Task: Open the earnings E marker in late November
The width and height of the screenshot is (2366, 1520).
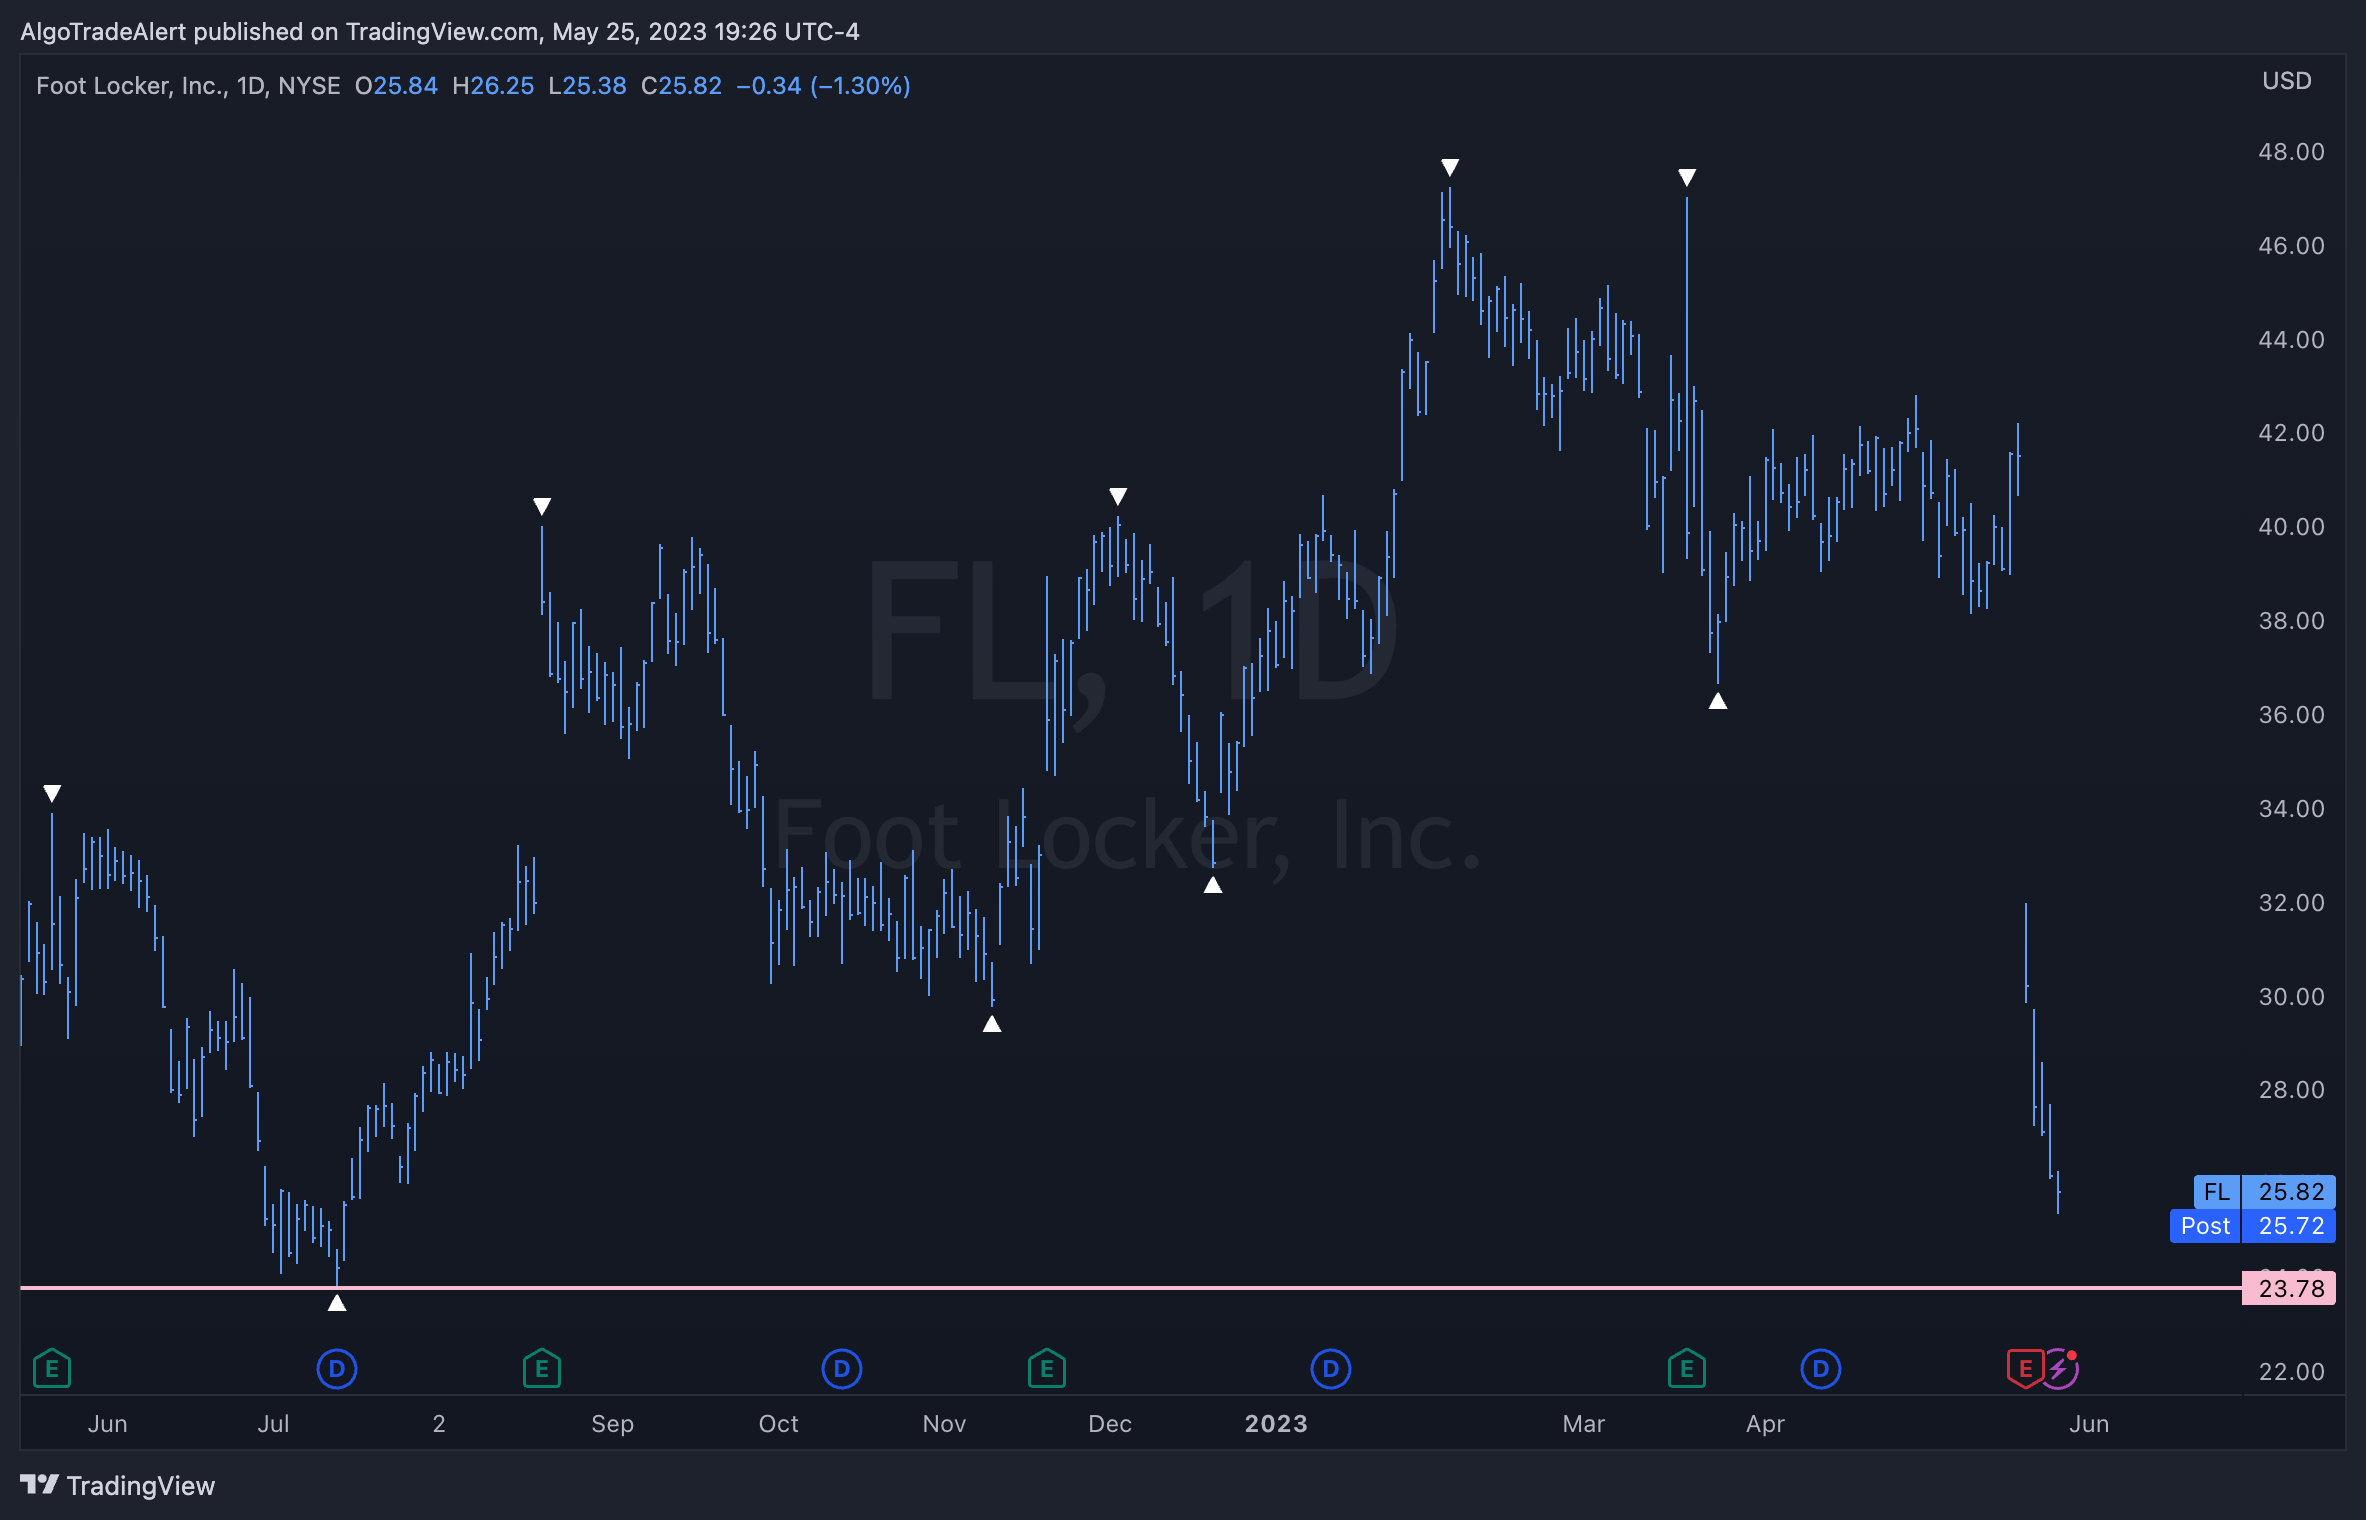Action: click(1047, 1368)
